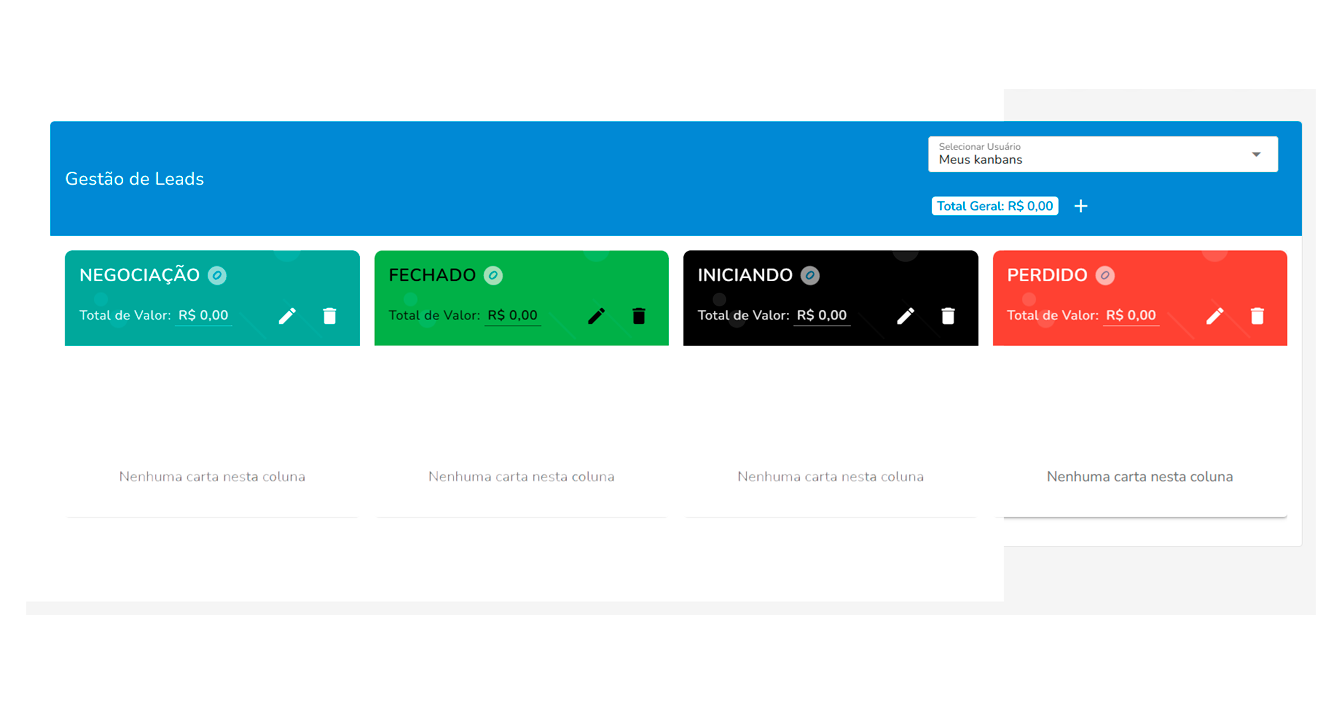Click the color circle beside FECHADO title
The height and width of the screenshot is (704, 1342).
pyautogui.click(x=493, y=275)
